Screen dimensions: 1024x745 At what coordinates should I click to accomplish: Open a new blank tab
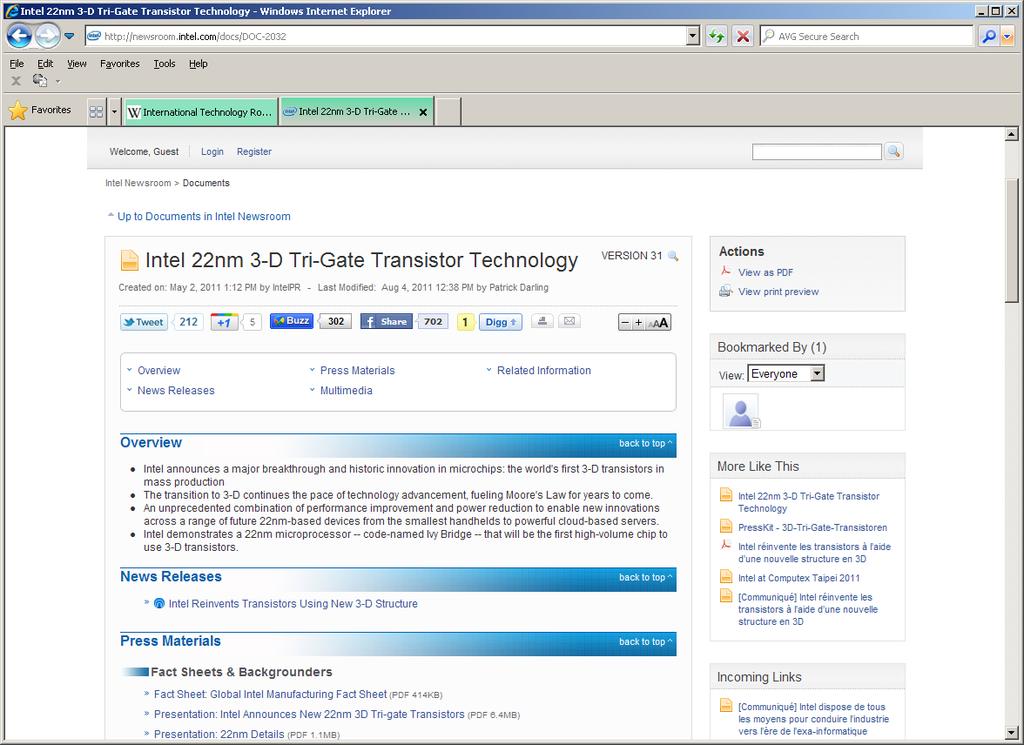click(x=448, y=112)
